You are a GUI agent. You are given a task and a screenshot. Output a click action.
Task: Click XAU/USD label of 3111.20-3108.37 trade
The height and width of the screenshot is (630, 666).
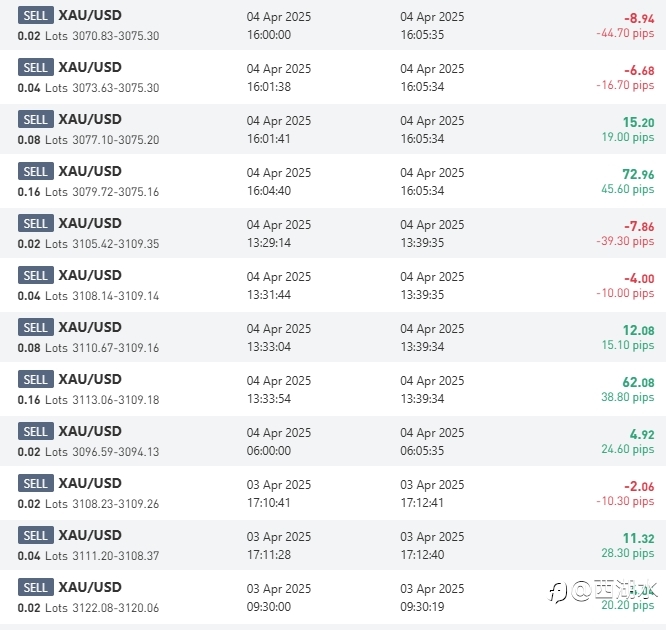tap(90, 536)
